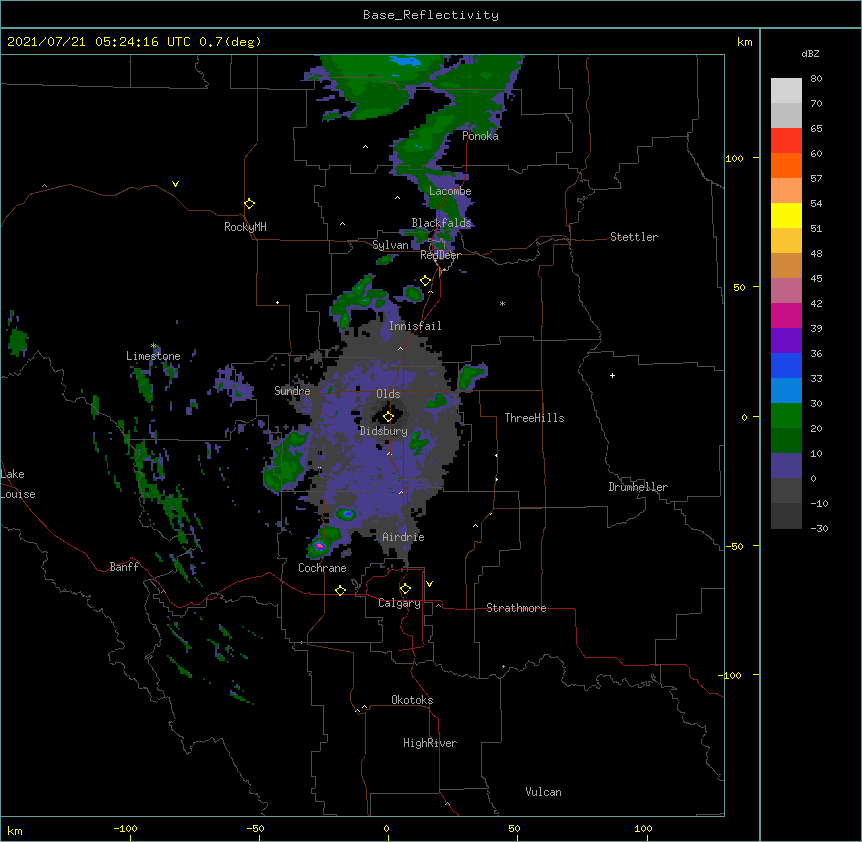Click the Vulcan label

543,792
